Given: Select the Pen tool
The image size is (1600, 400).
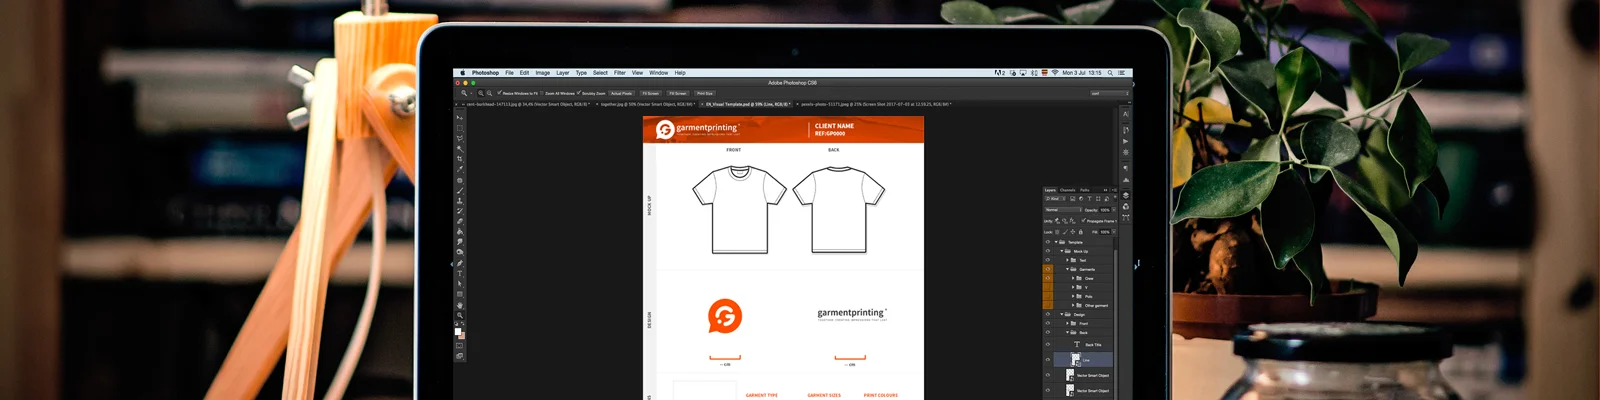Looking at the screenshot, I should coord(460,262).
